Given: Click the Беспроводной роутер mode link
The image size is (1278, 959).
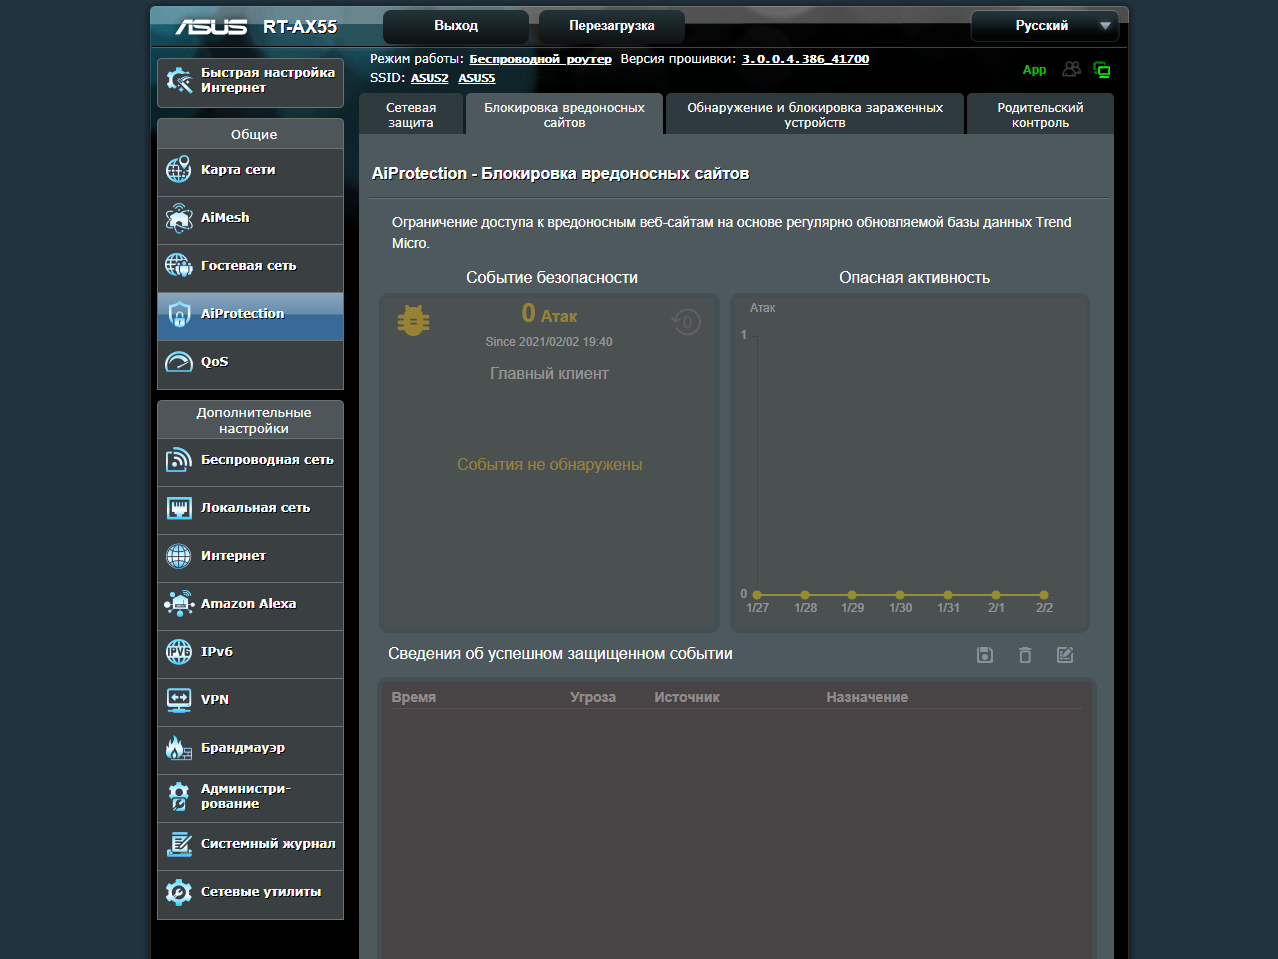Looking at the screenshot, I should [540, 59].
